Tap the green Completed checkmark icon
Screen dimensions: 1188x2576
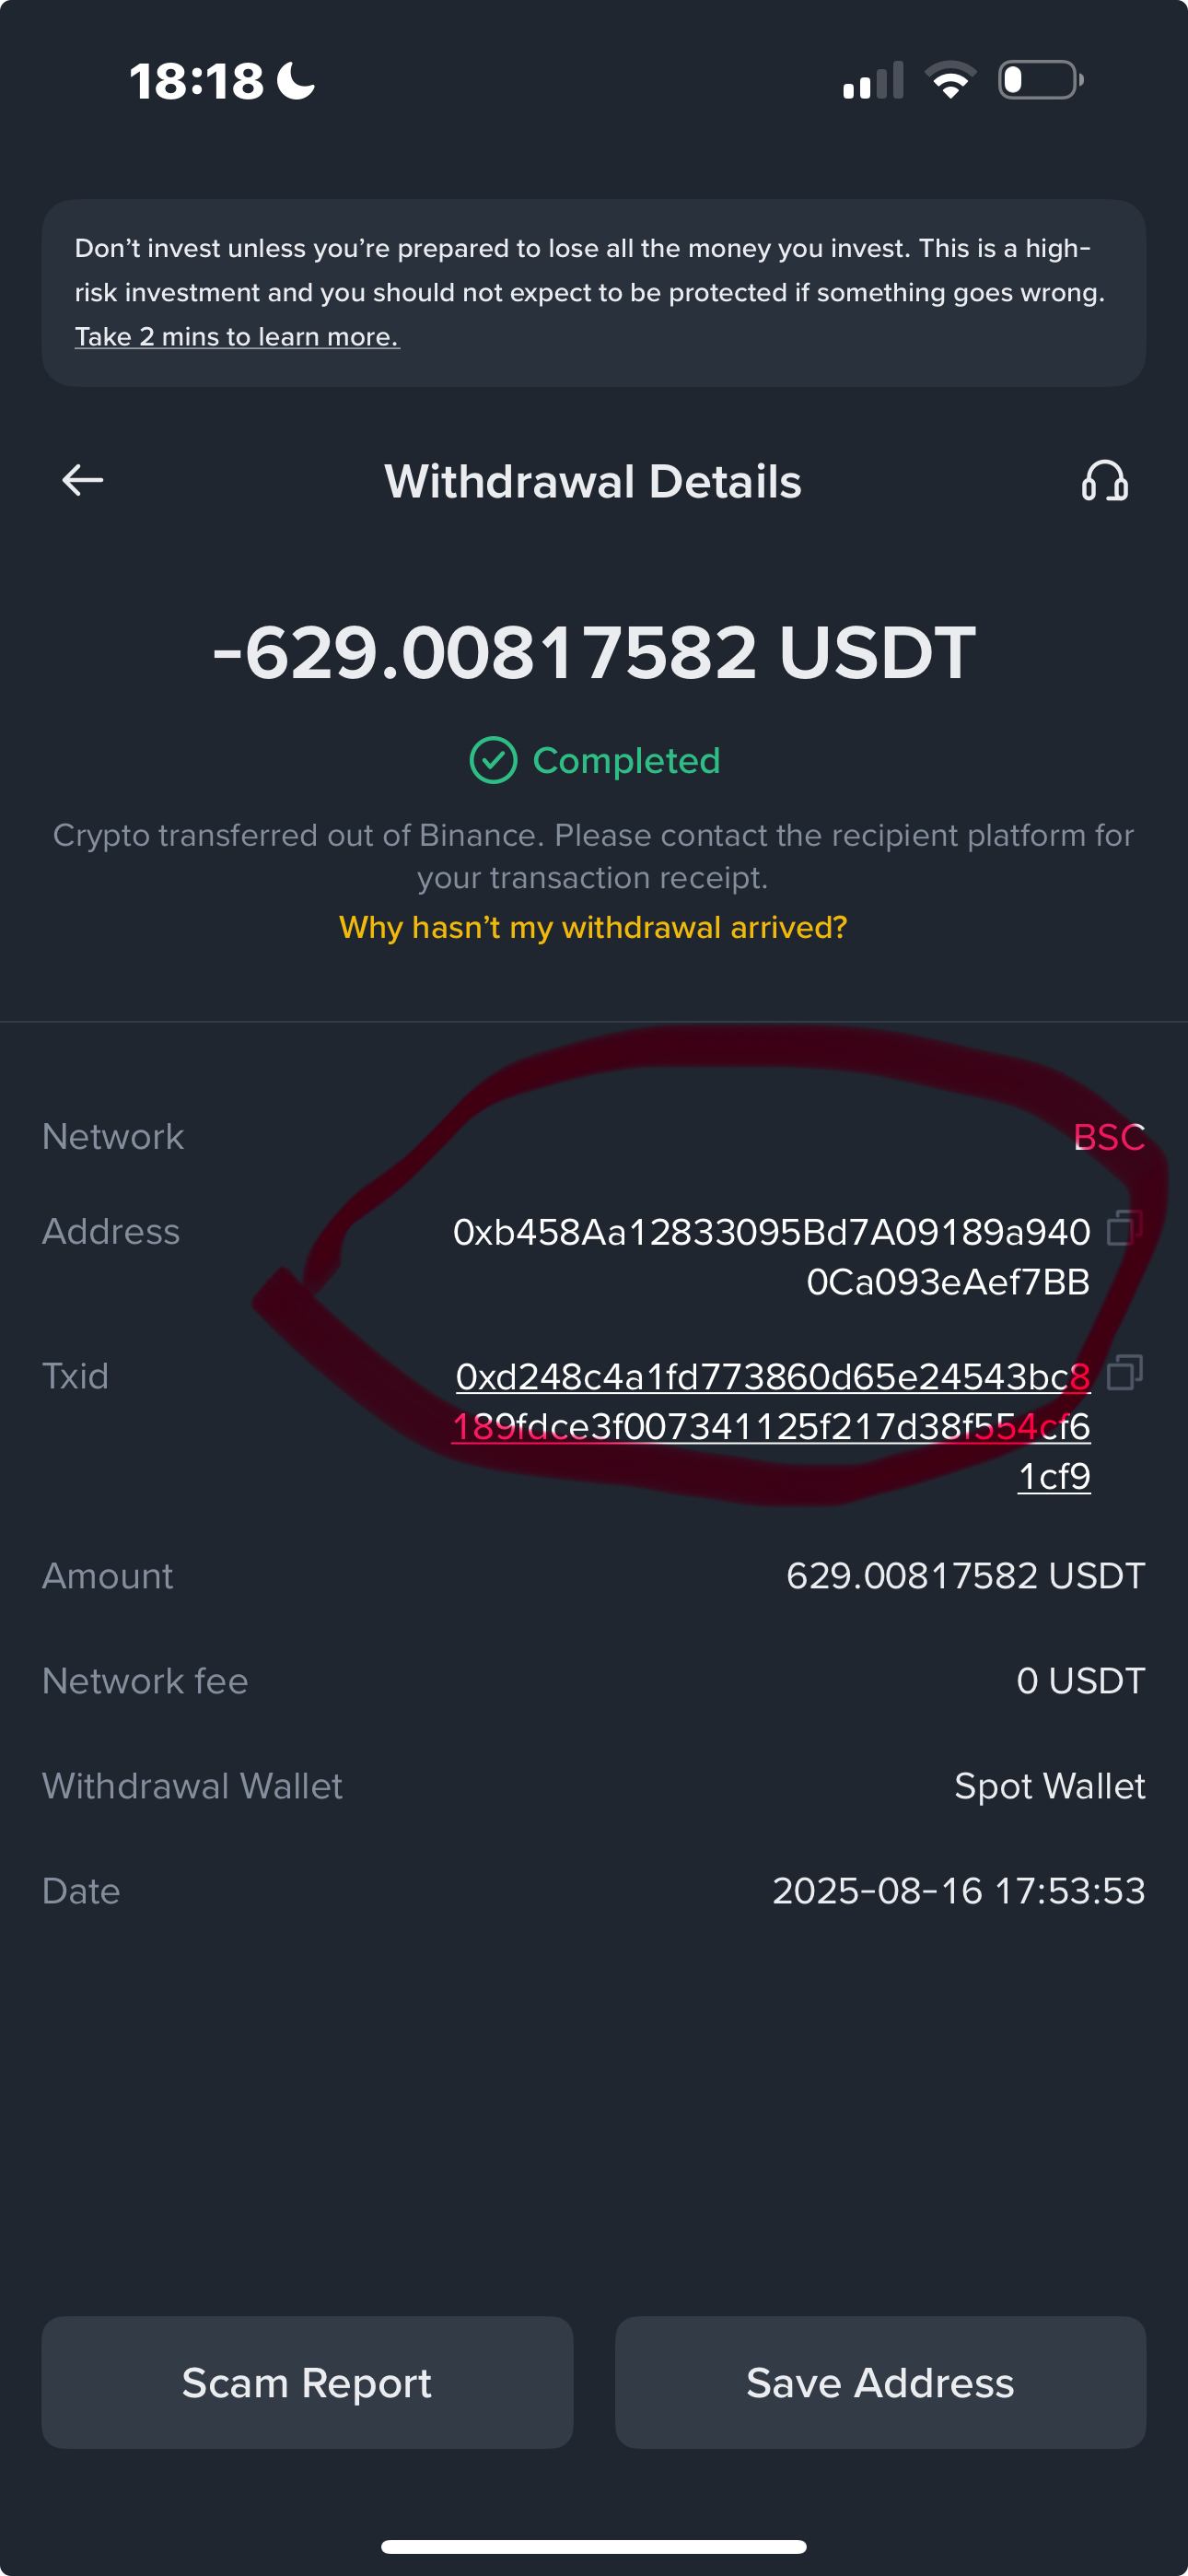(x=493, y=760)
